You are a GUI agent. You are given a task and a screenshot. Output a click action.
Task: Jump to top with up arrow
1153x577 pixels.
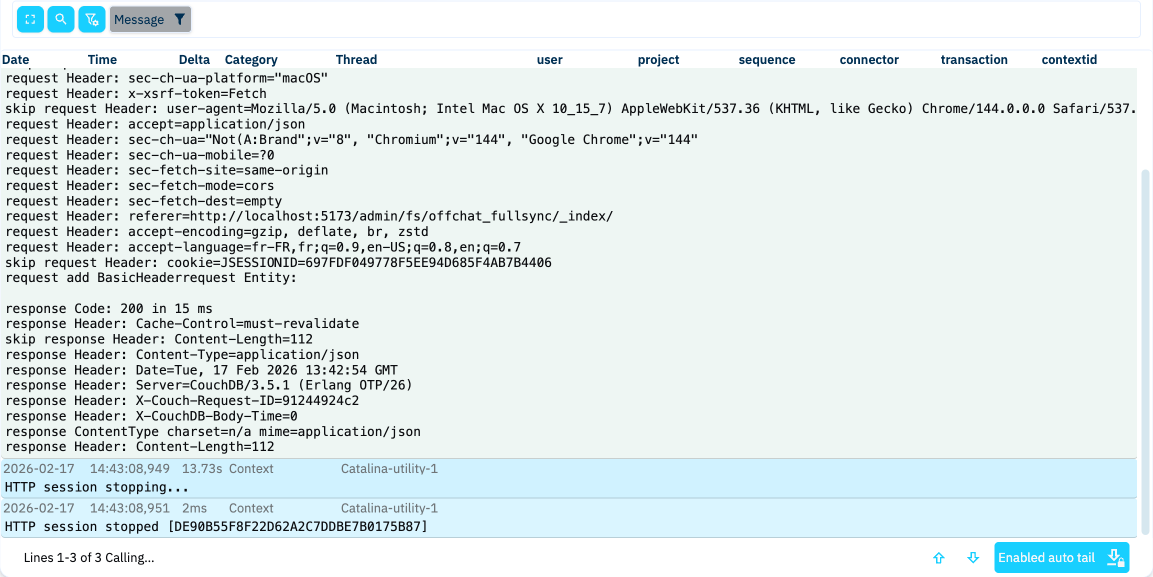[x=938, y=558]
